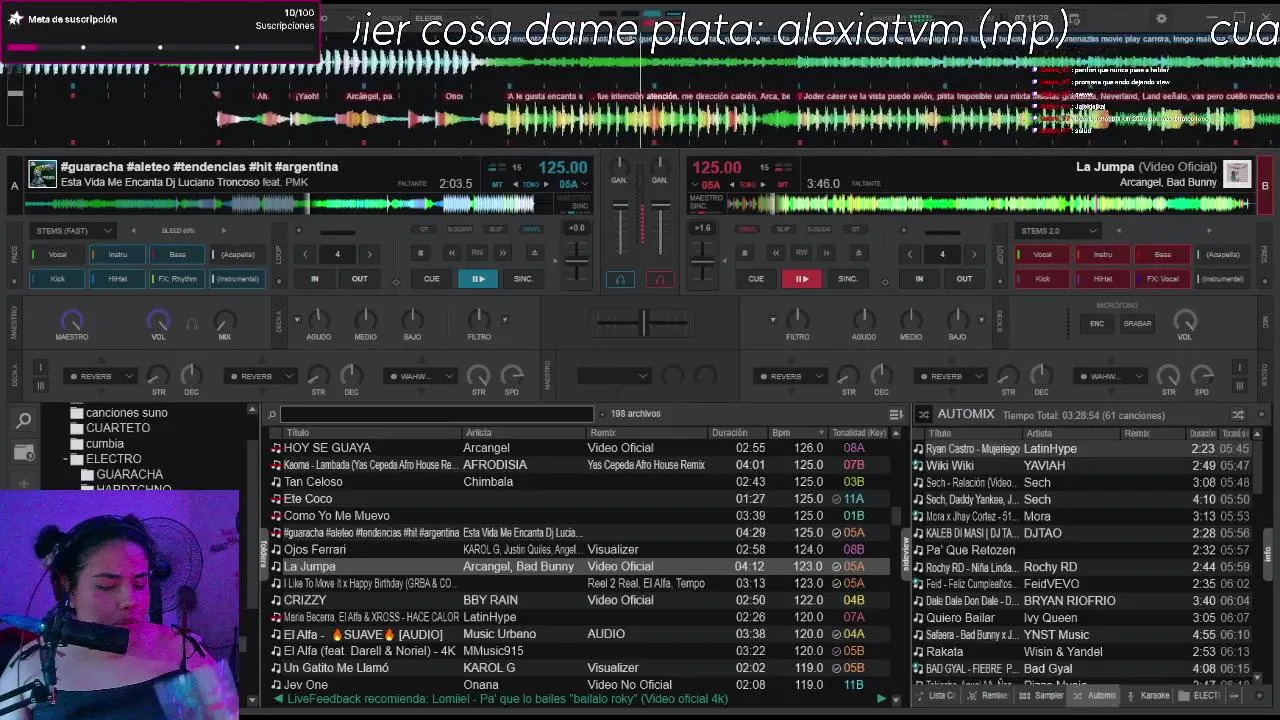The image size is (1280, 720).
Task: Toggle deck B headphone cue button
Action: tap(659, 279)
